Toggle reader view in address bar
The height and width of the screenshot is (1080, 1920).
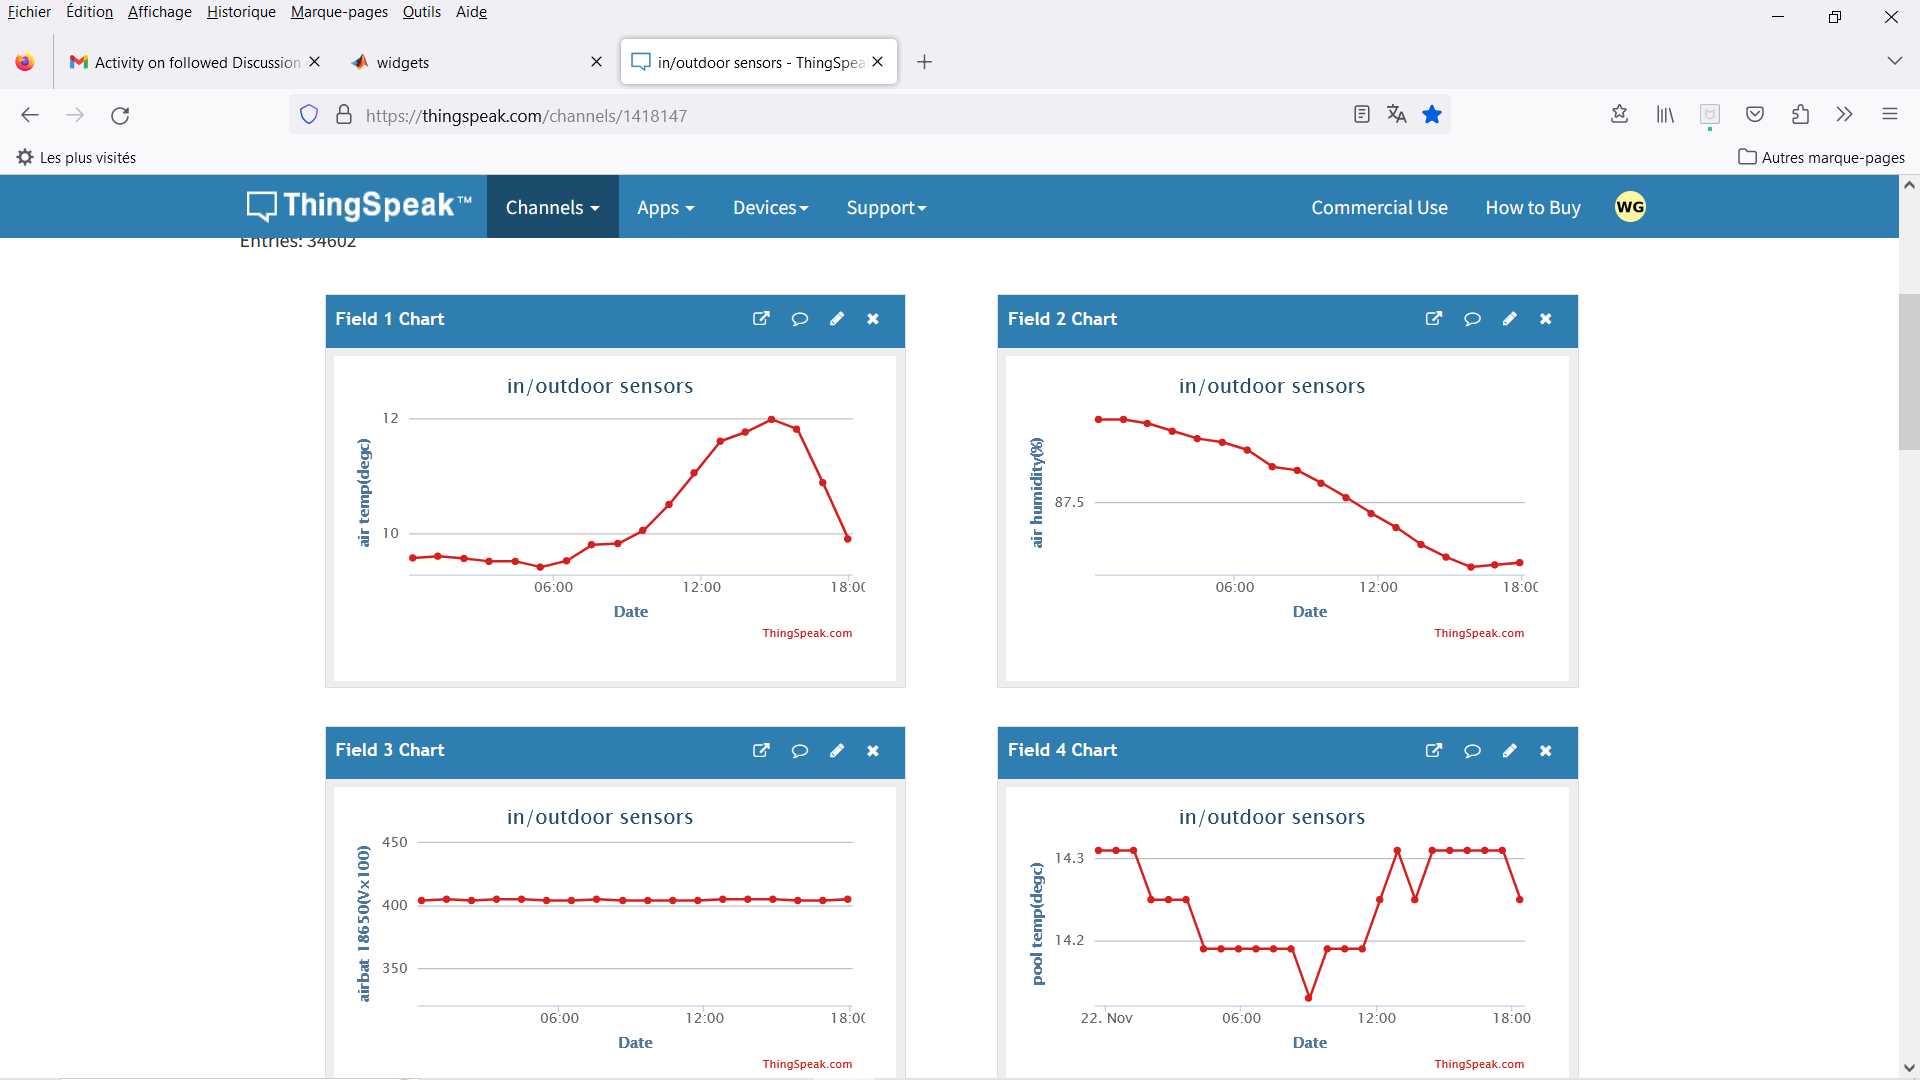(1361, 115)
